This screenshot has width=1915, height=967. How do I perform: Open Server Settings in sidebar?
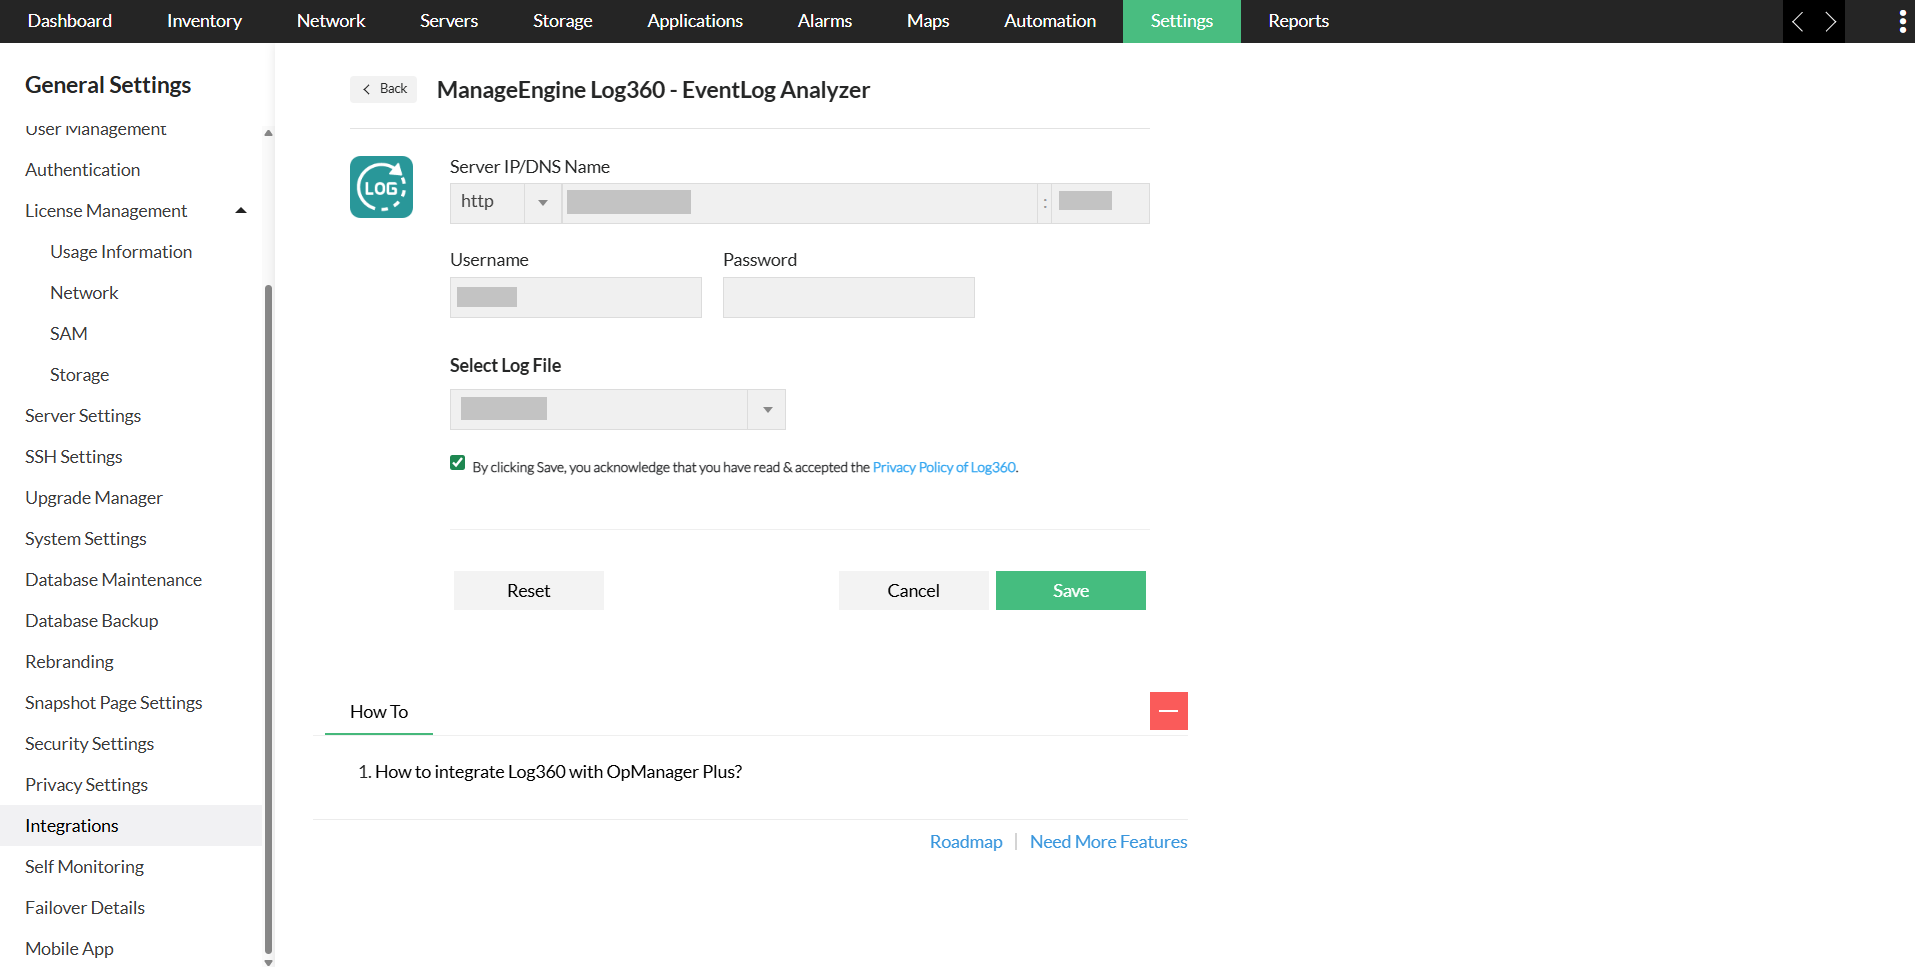pyautogui.click(x=83, y=416)
